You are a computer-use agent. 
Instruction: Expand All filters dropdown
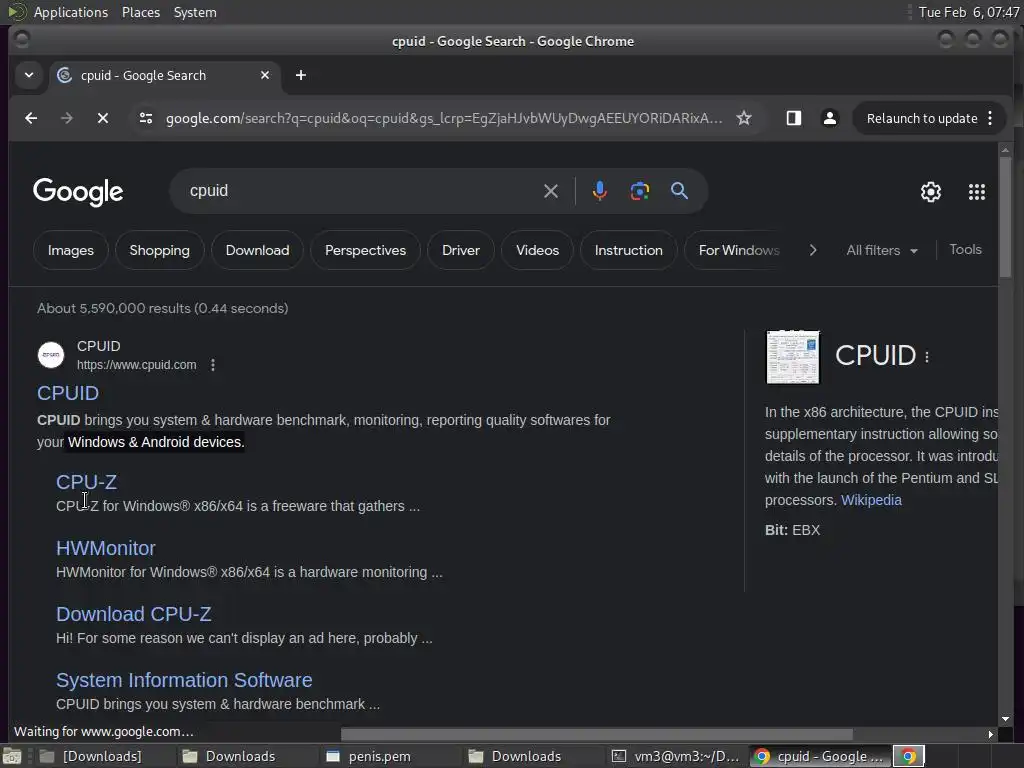click(882, 250)
